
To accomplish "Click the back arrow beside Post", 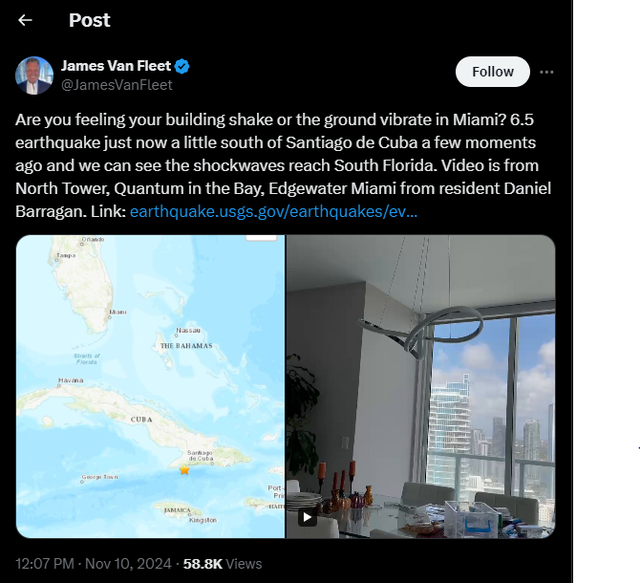I will pyautogui.click(x=25, y=20).
